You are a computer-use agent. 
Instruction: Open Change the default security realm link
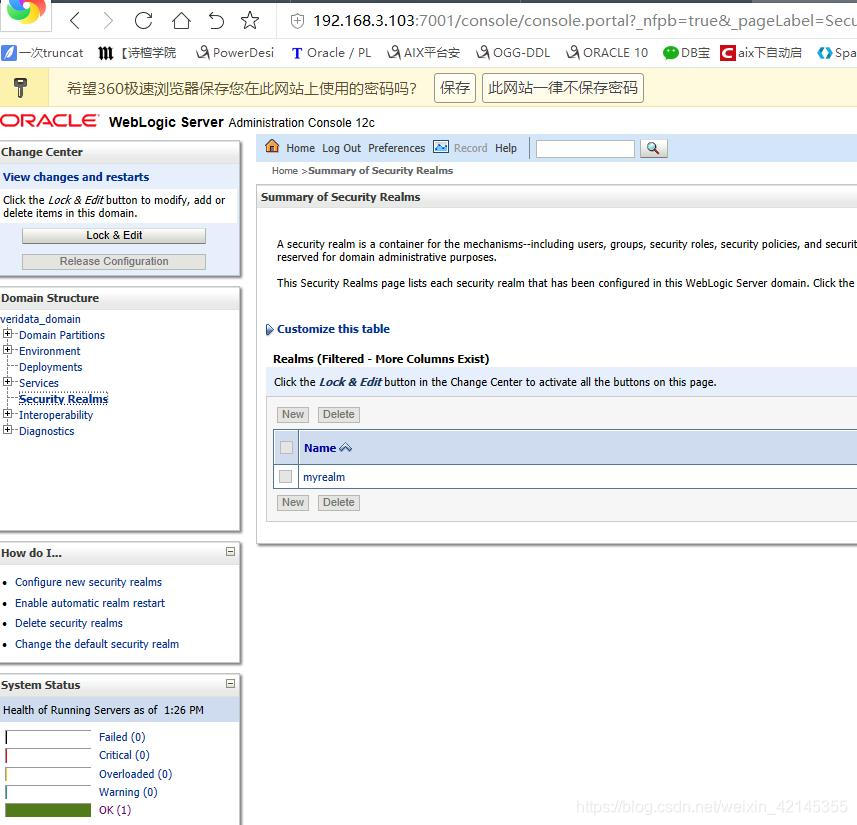[x=97, y=643]
